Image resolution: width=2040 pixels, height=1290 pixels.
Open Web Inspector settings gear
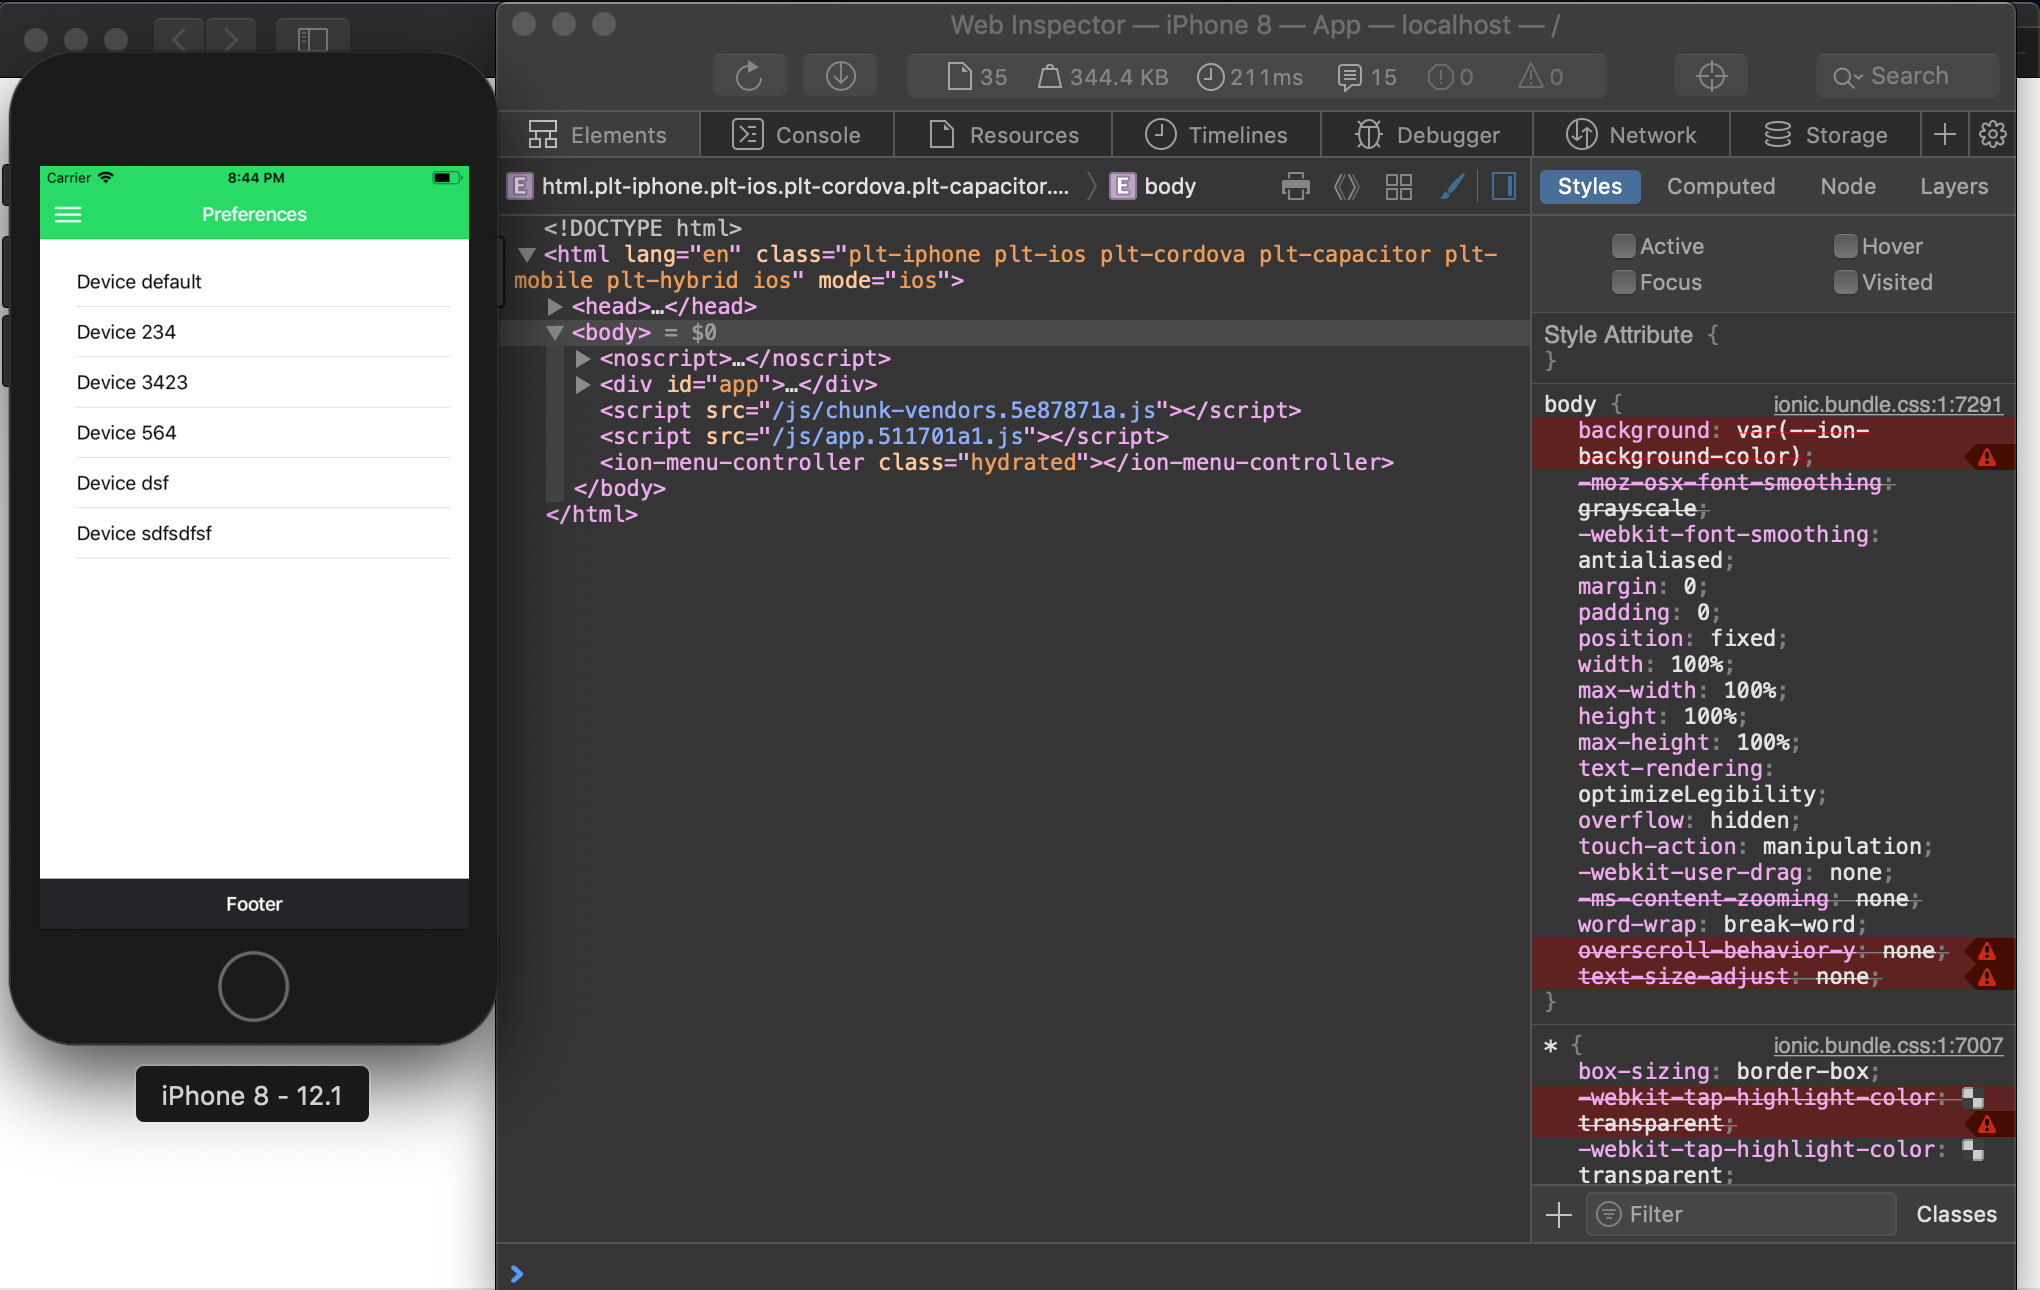tap(1992, 135)
